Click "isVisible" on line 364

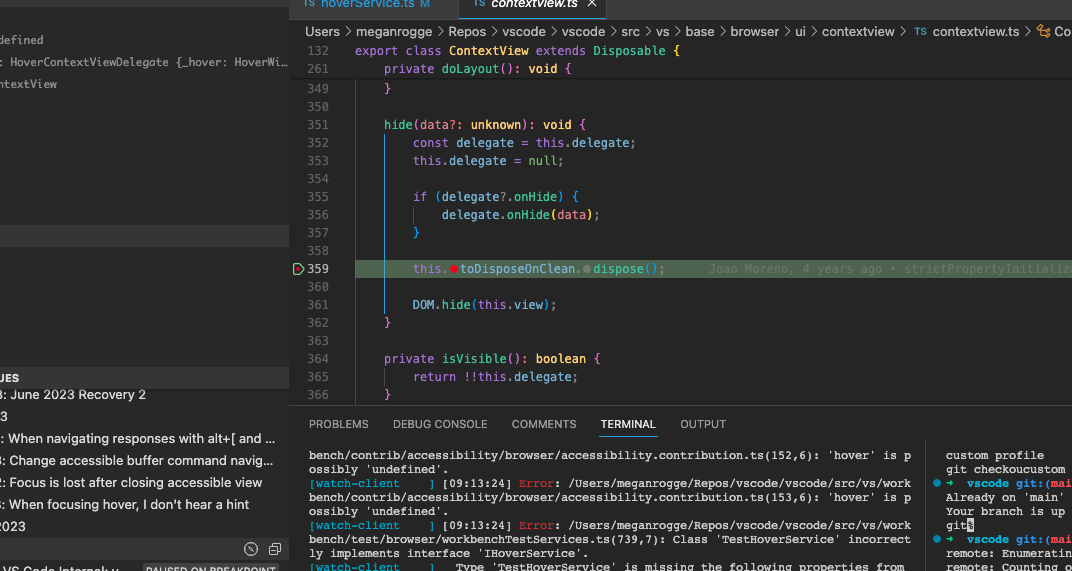tap(474, 359)
